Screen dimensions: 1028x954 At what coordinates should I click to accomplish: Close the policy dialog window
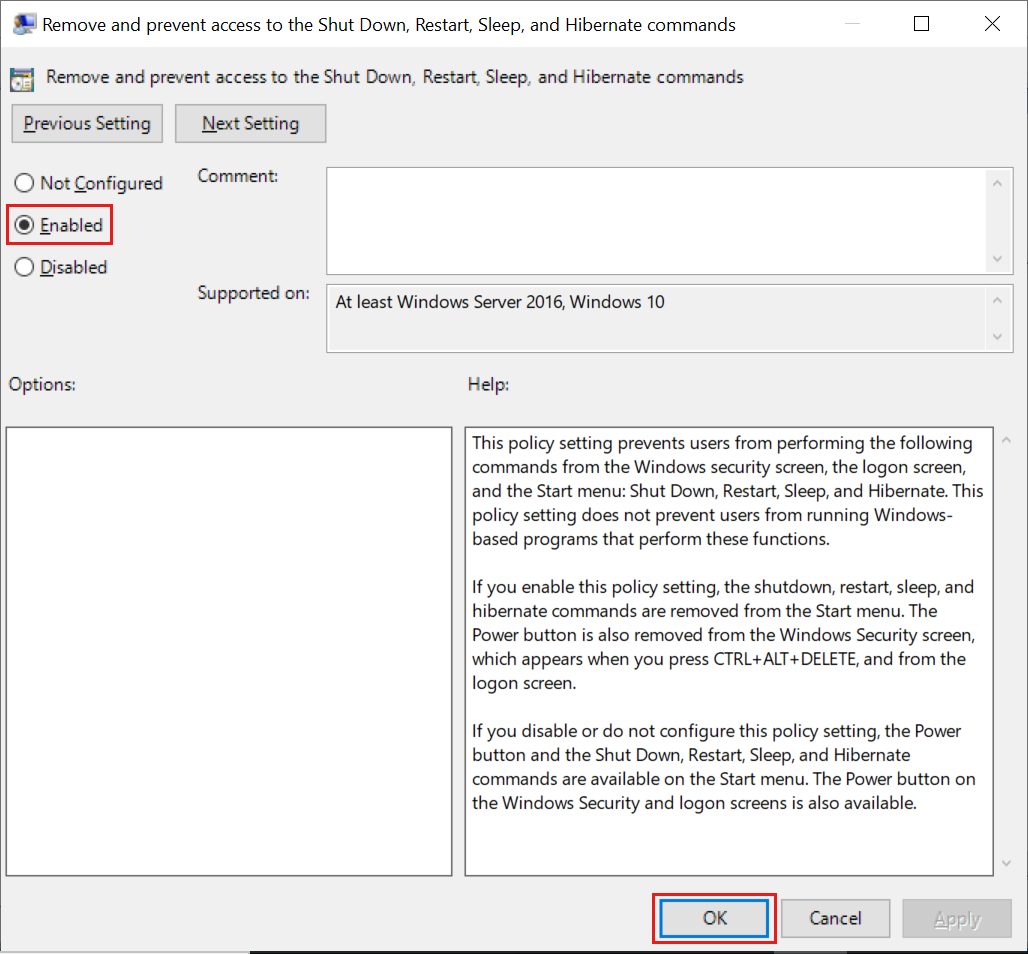(x=992, y=24)
